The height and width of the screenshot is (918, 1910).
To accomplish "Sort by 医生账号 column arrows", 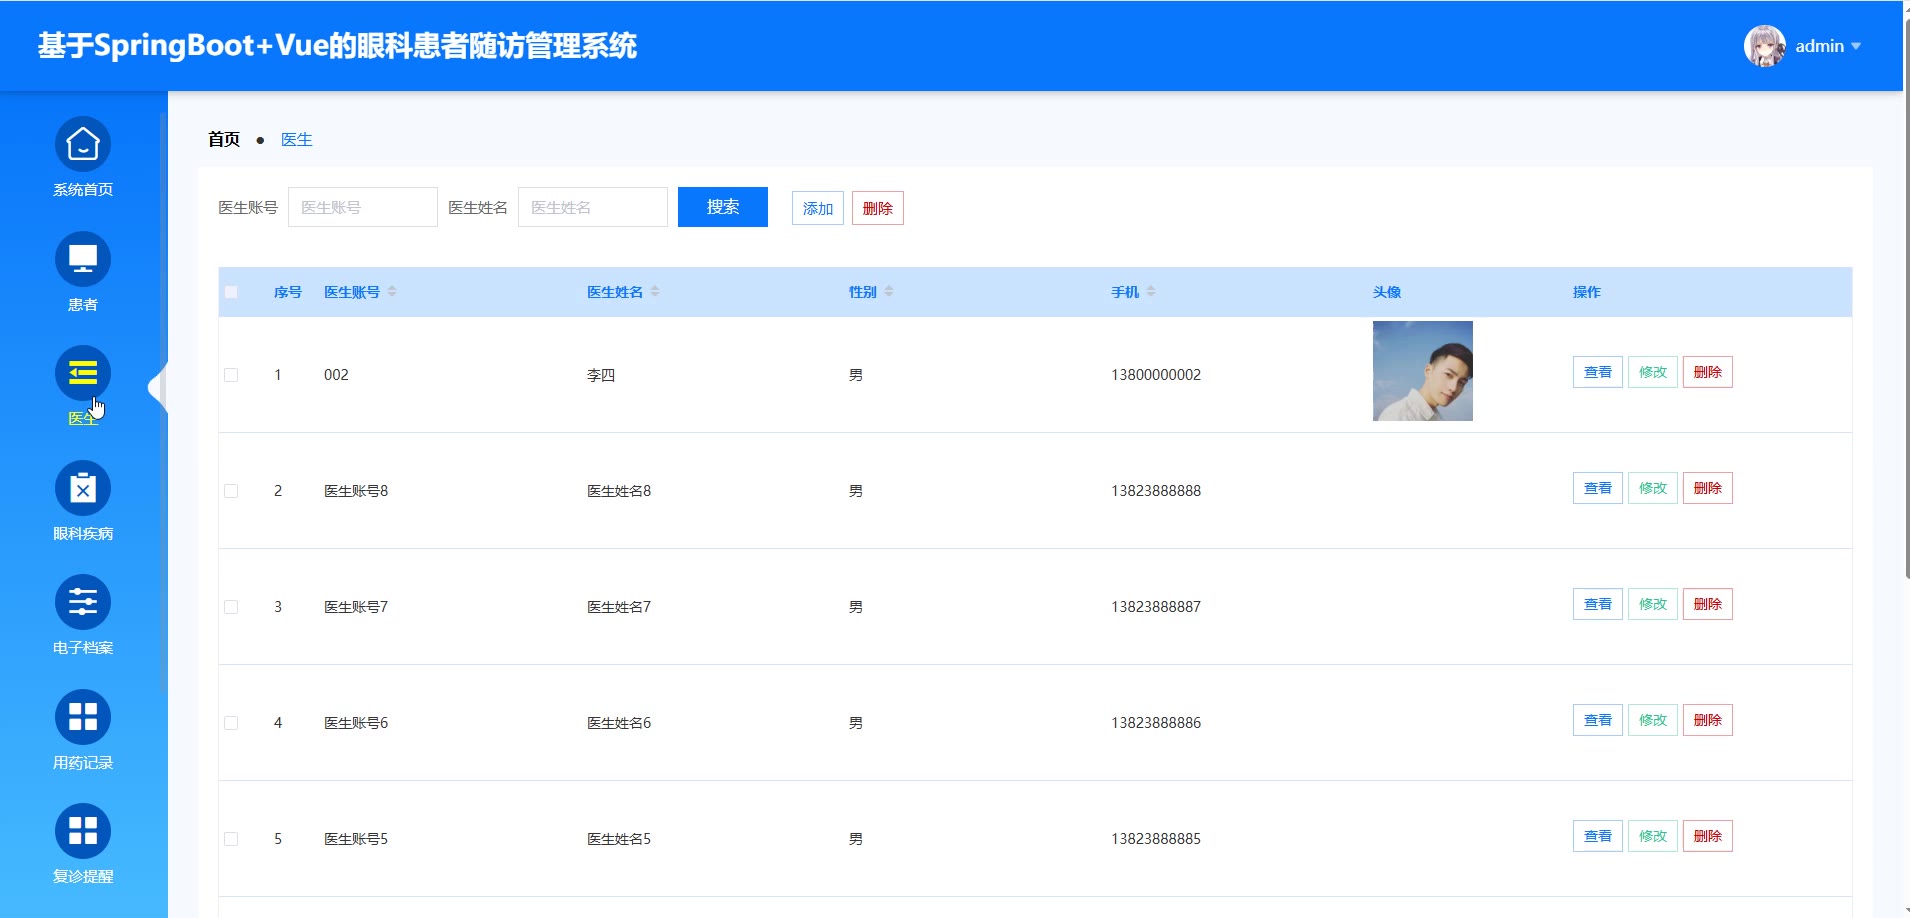I will click(x=392, y=292).
